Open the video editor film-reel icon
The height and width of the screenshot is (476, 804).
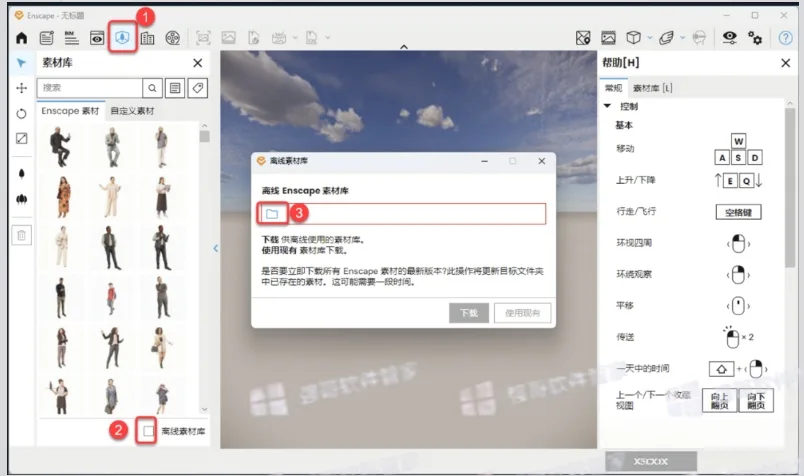[173, 37]
